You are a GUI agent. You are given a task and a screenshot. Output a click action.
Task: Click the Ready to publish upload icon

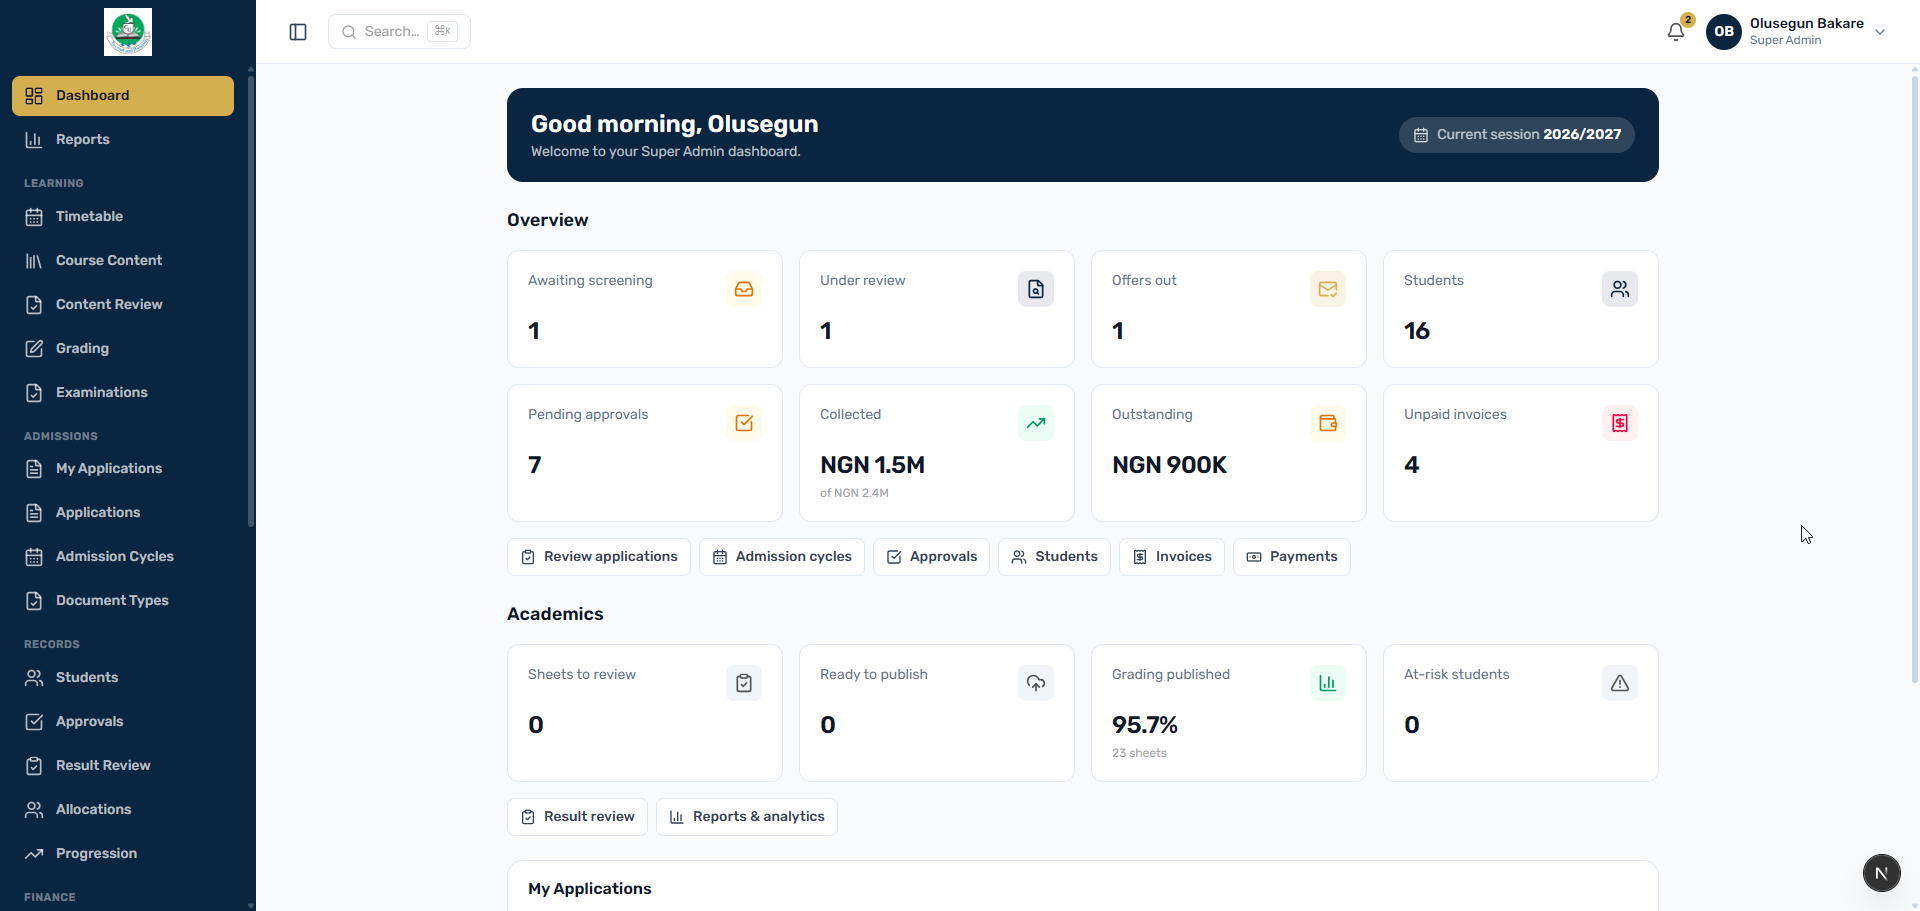pyautogui.click(x=1036, y=683)
